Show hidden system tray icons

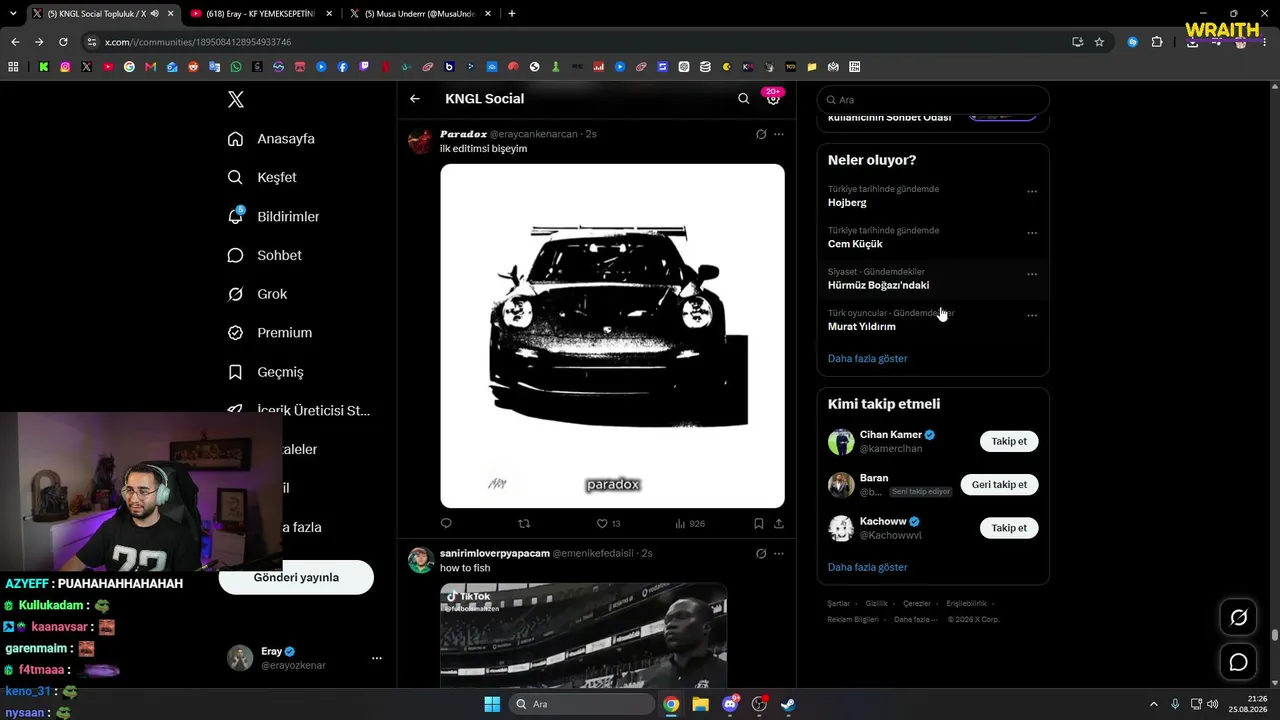1153,704
